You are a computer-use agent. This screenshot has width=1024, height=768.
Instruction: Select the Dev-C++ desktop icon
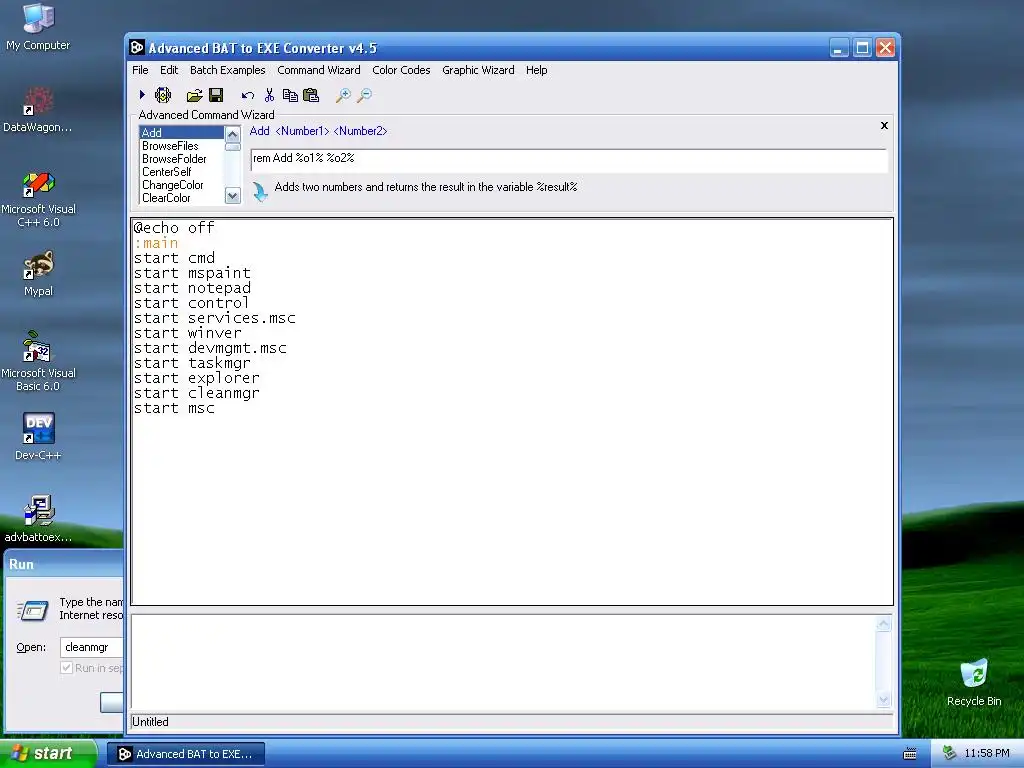[38, 437]
